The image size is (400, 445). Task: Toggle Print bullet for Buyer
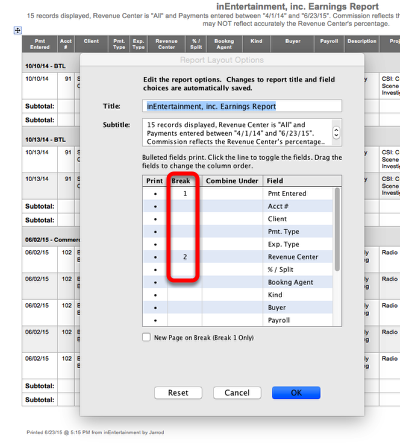tap(155, 308)
